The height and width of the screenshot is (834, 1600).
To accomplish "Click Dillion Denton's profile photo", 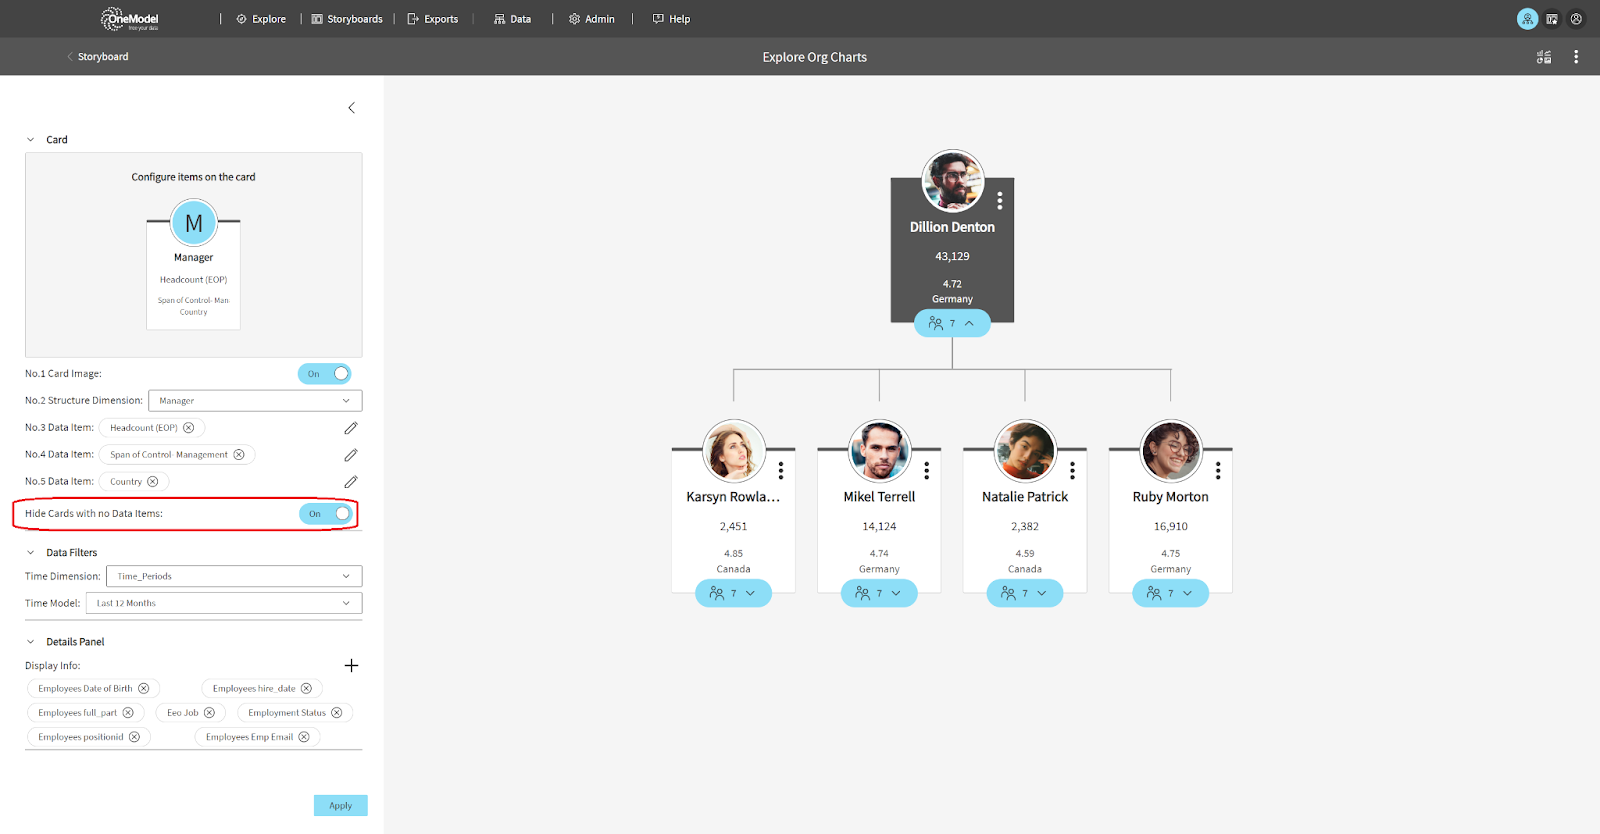I will click(x=953, y=181).
